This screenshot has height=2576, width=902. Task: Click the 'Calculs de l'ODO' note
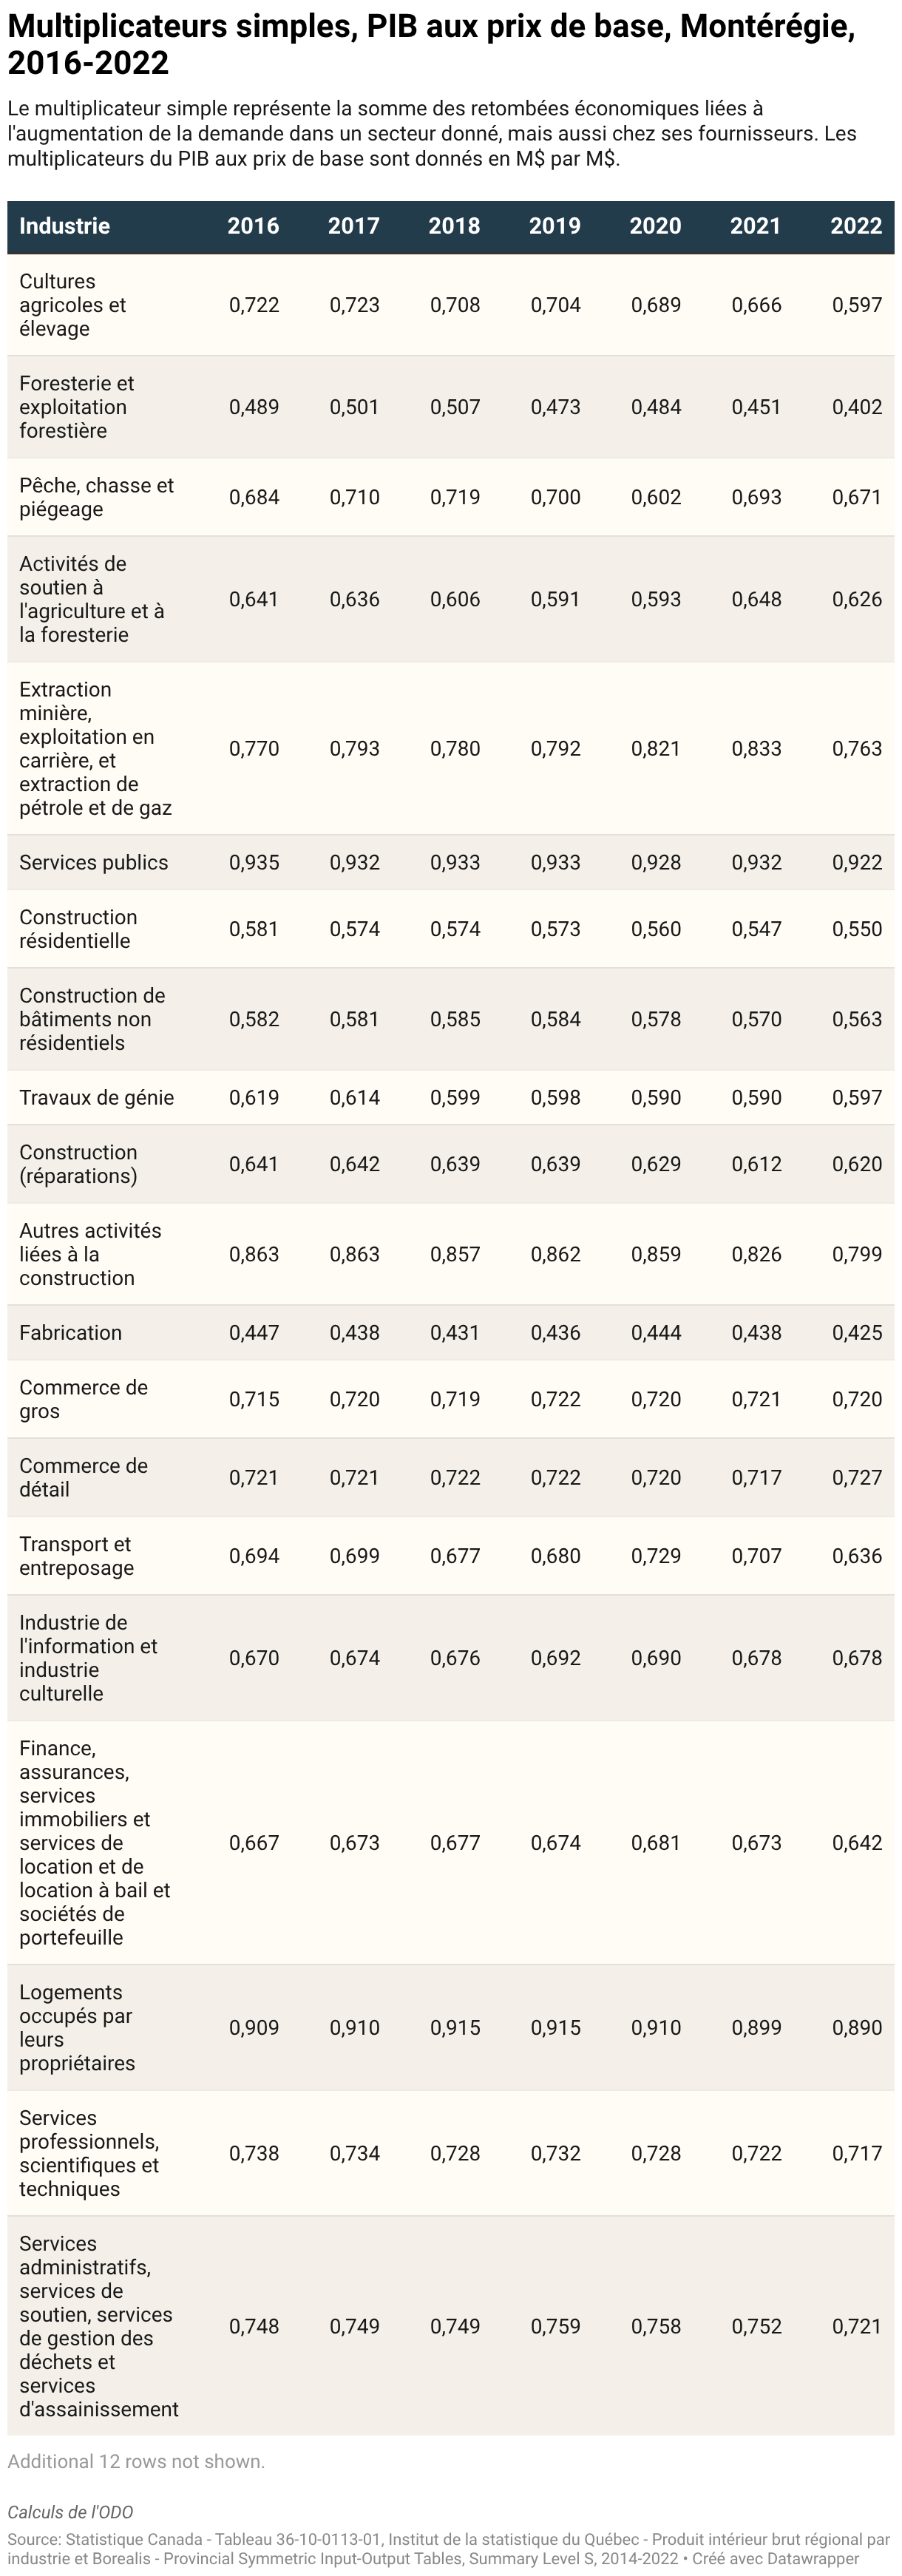(x=70, y=2511)
